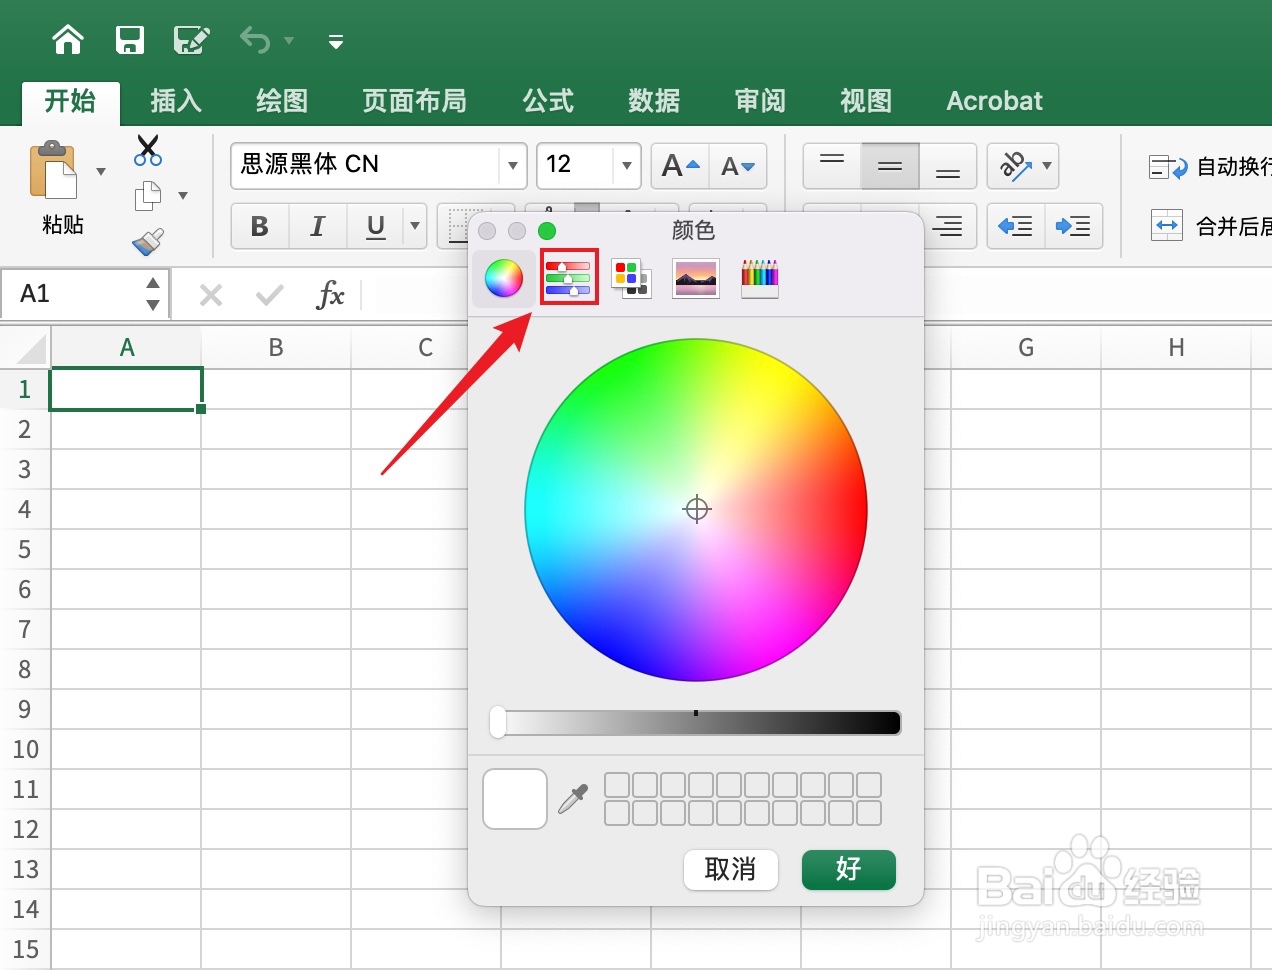The width and height of the screenshot is (1272, 970).
Task: Open undo history dropdown arrow
Action: tap(290, 41)
